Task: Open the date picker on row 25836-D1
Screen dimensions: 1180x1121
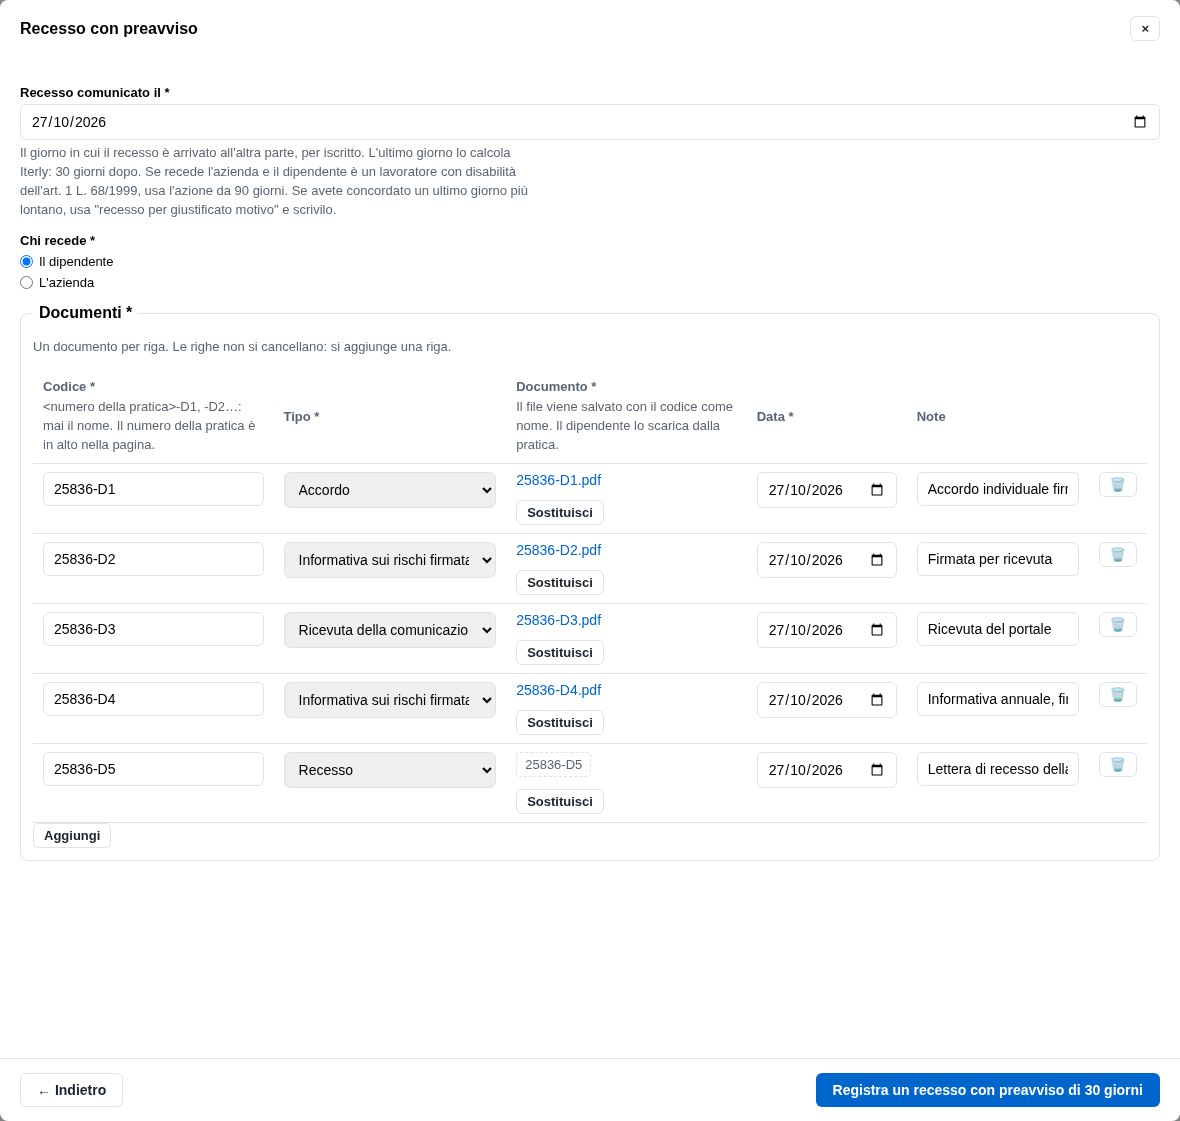Action: click(x=877, y=490)
